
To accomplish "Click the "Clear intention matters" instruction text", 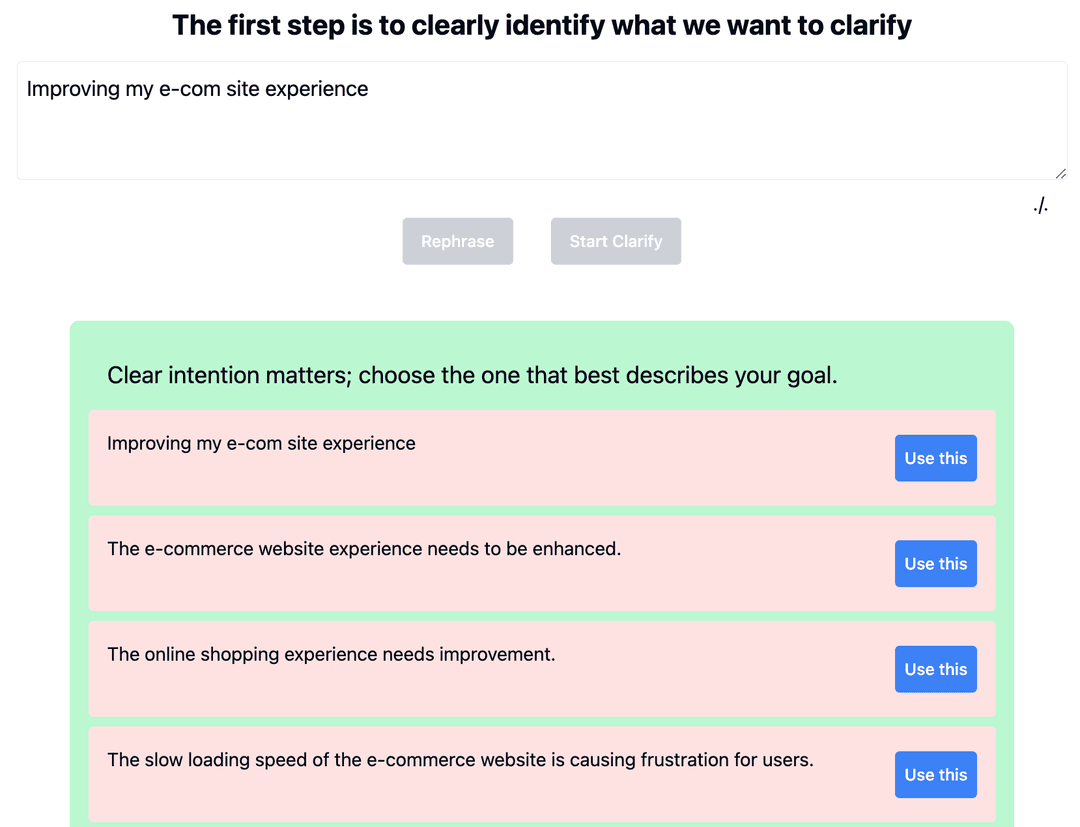I will click(472, 375).
